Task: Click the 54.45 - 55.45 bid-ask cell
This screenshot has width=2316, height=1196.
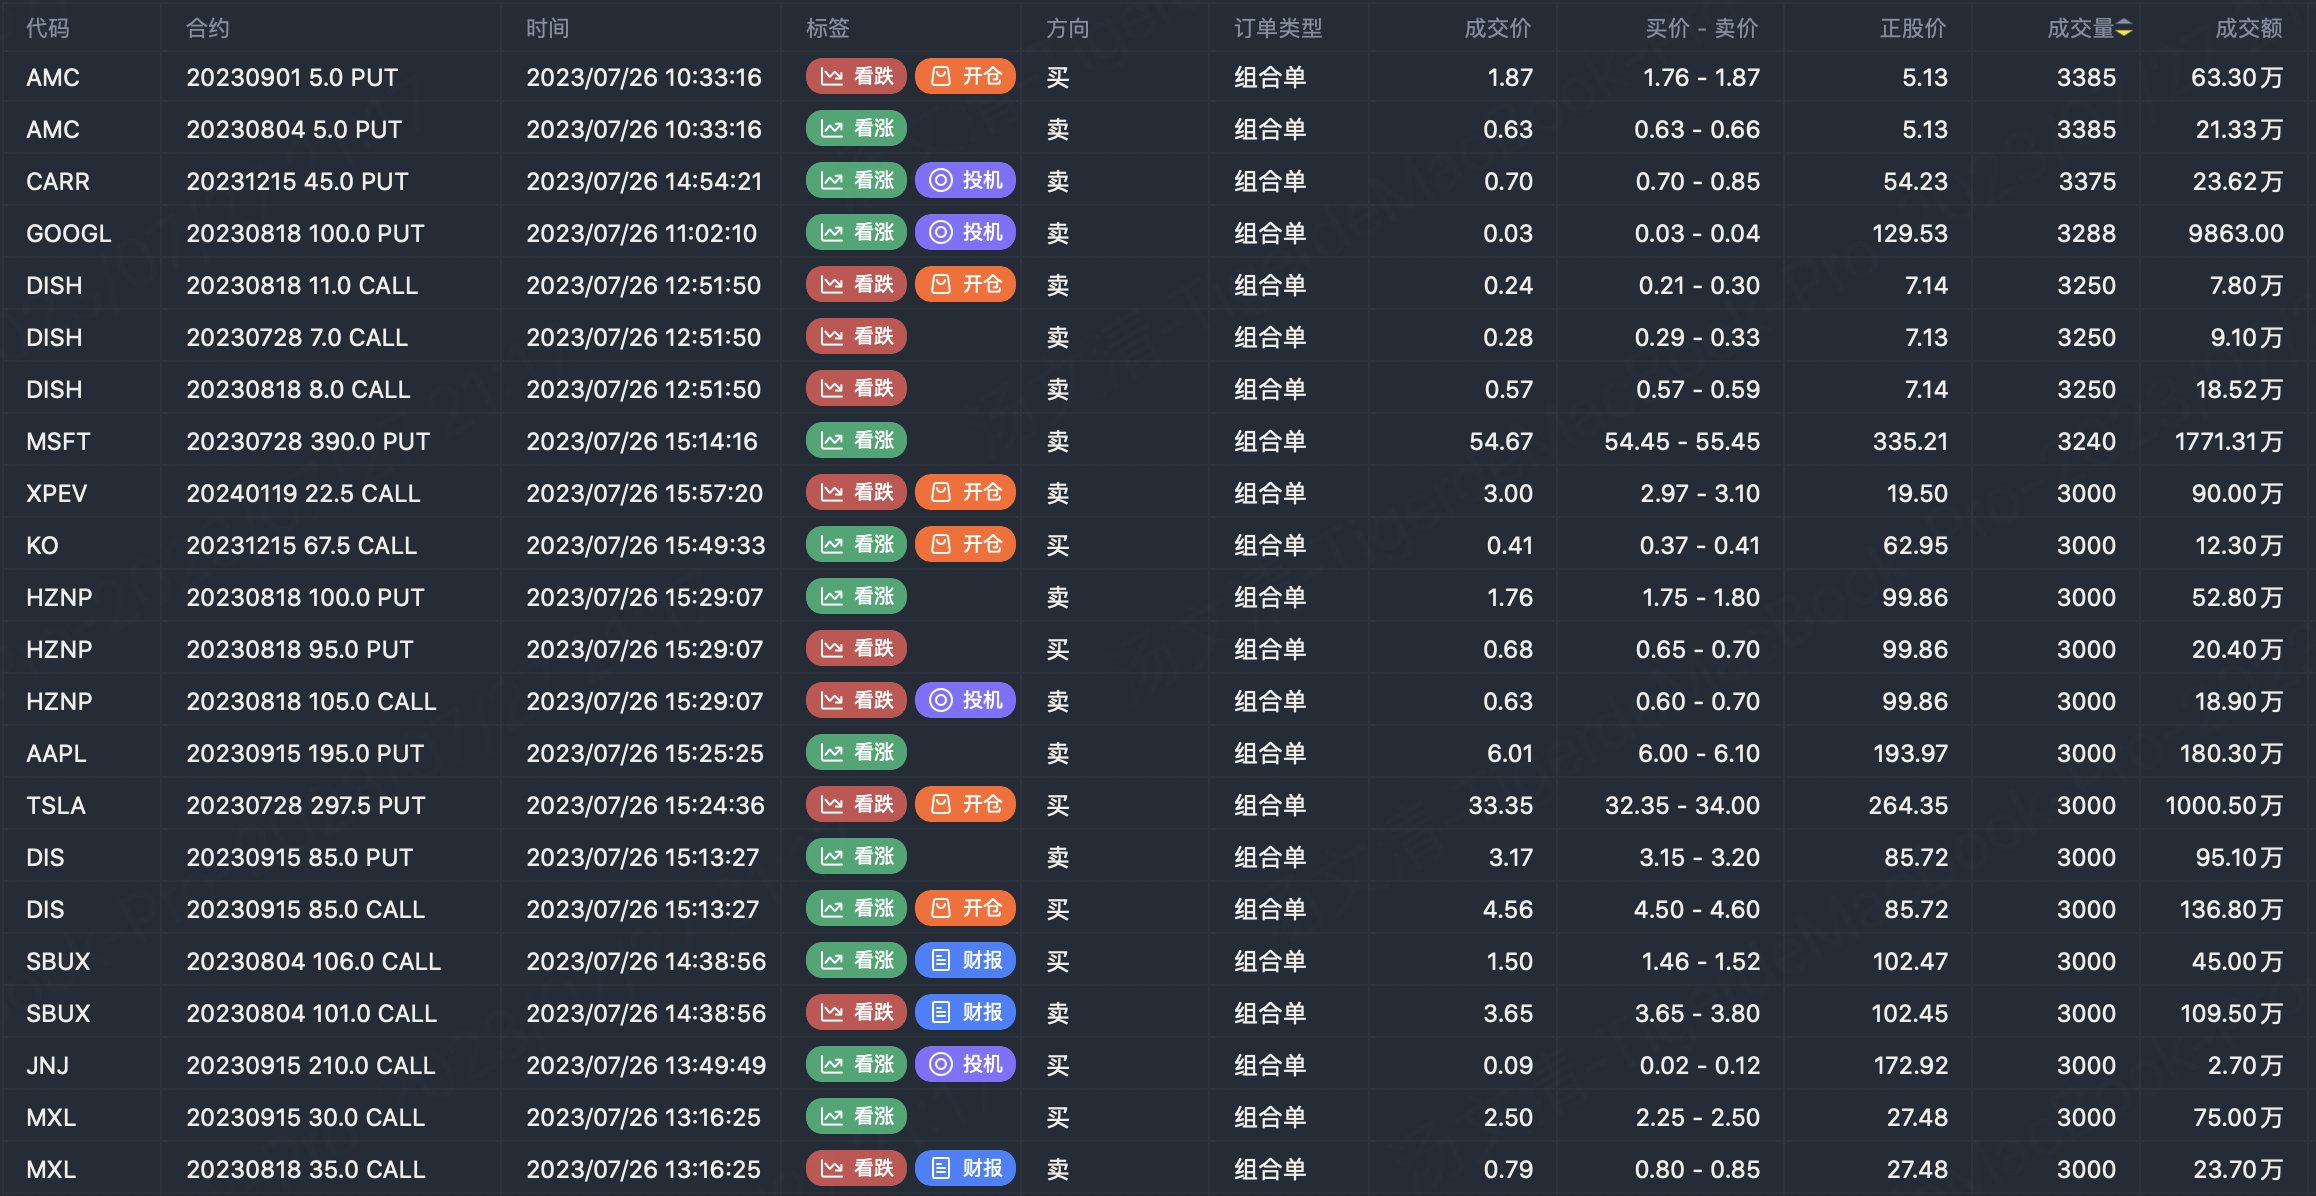Action: pos(1682,441)
